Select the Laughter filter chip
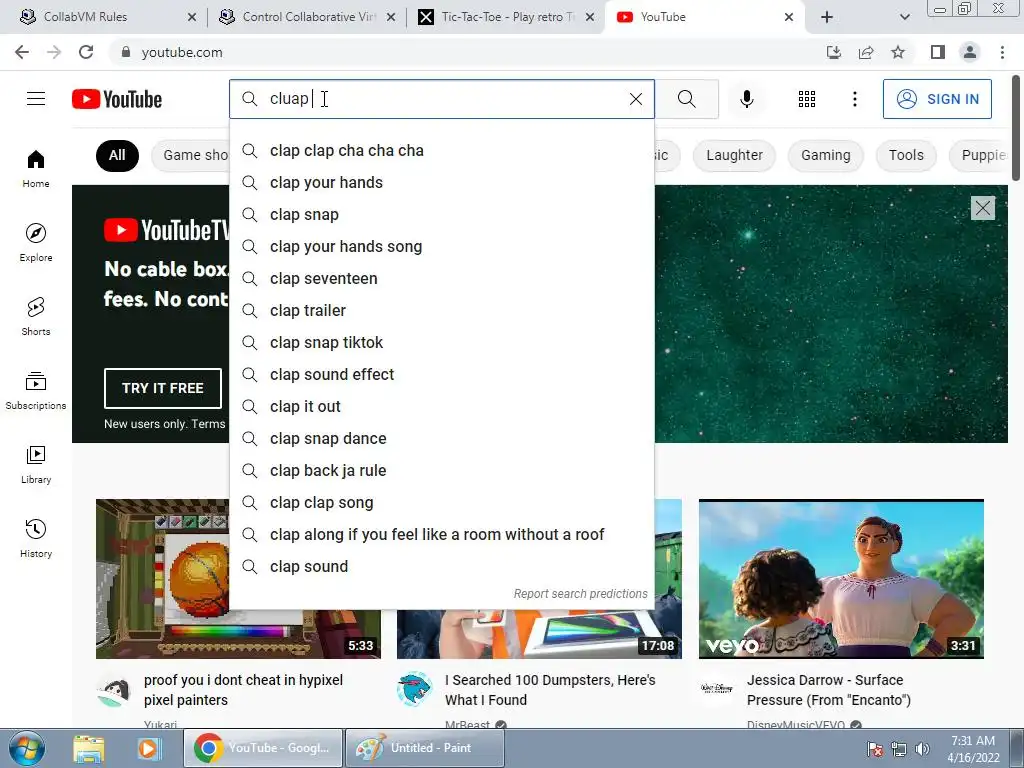Image resolution: width=1024 pixels, height=768 pixels. [x=734, y=155]
